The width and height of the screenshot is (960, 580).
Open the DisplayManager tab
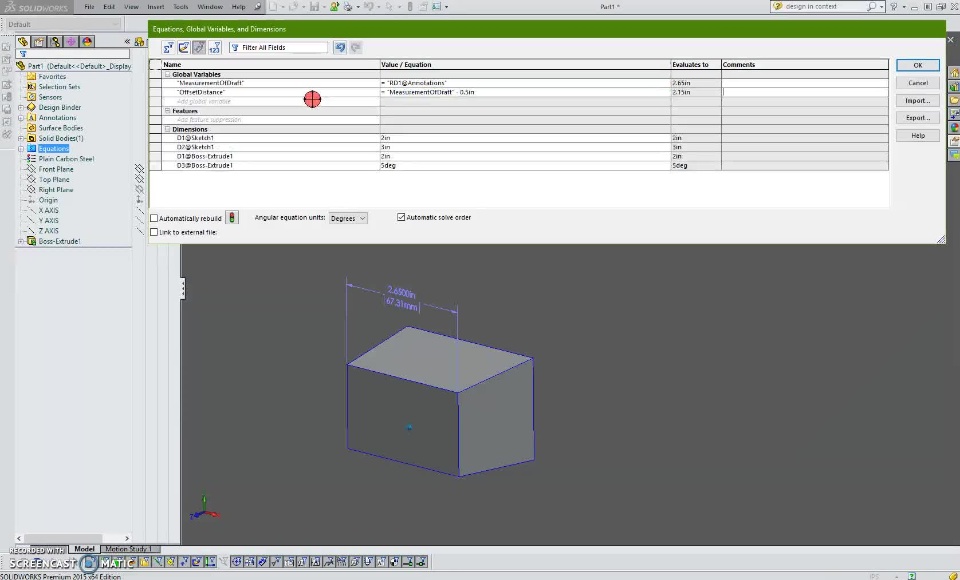click(x=87, y=42)
